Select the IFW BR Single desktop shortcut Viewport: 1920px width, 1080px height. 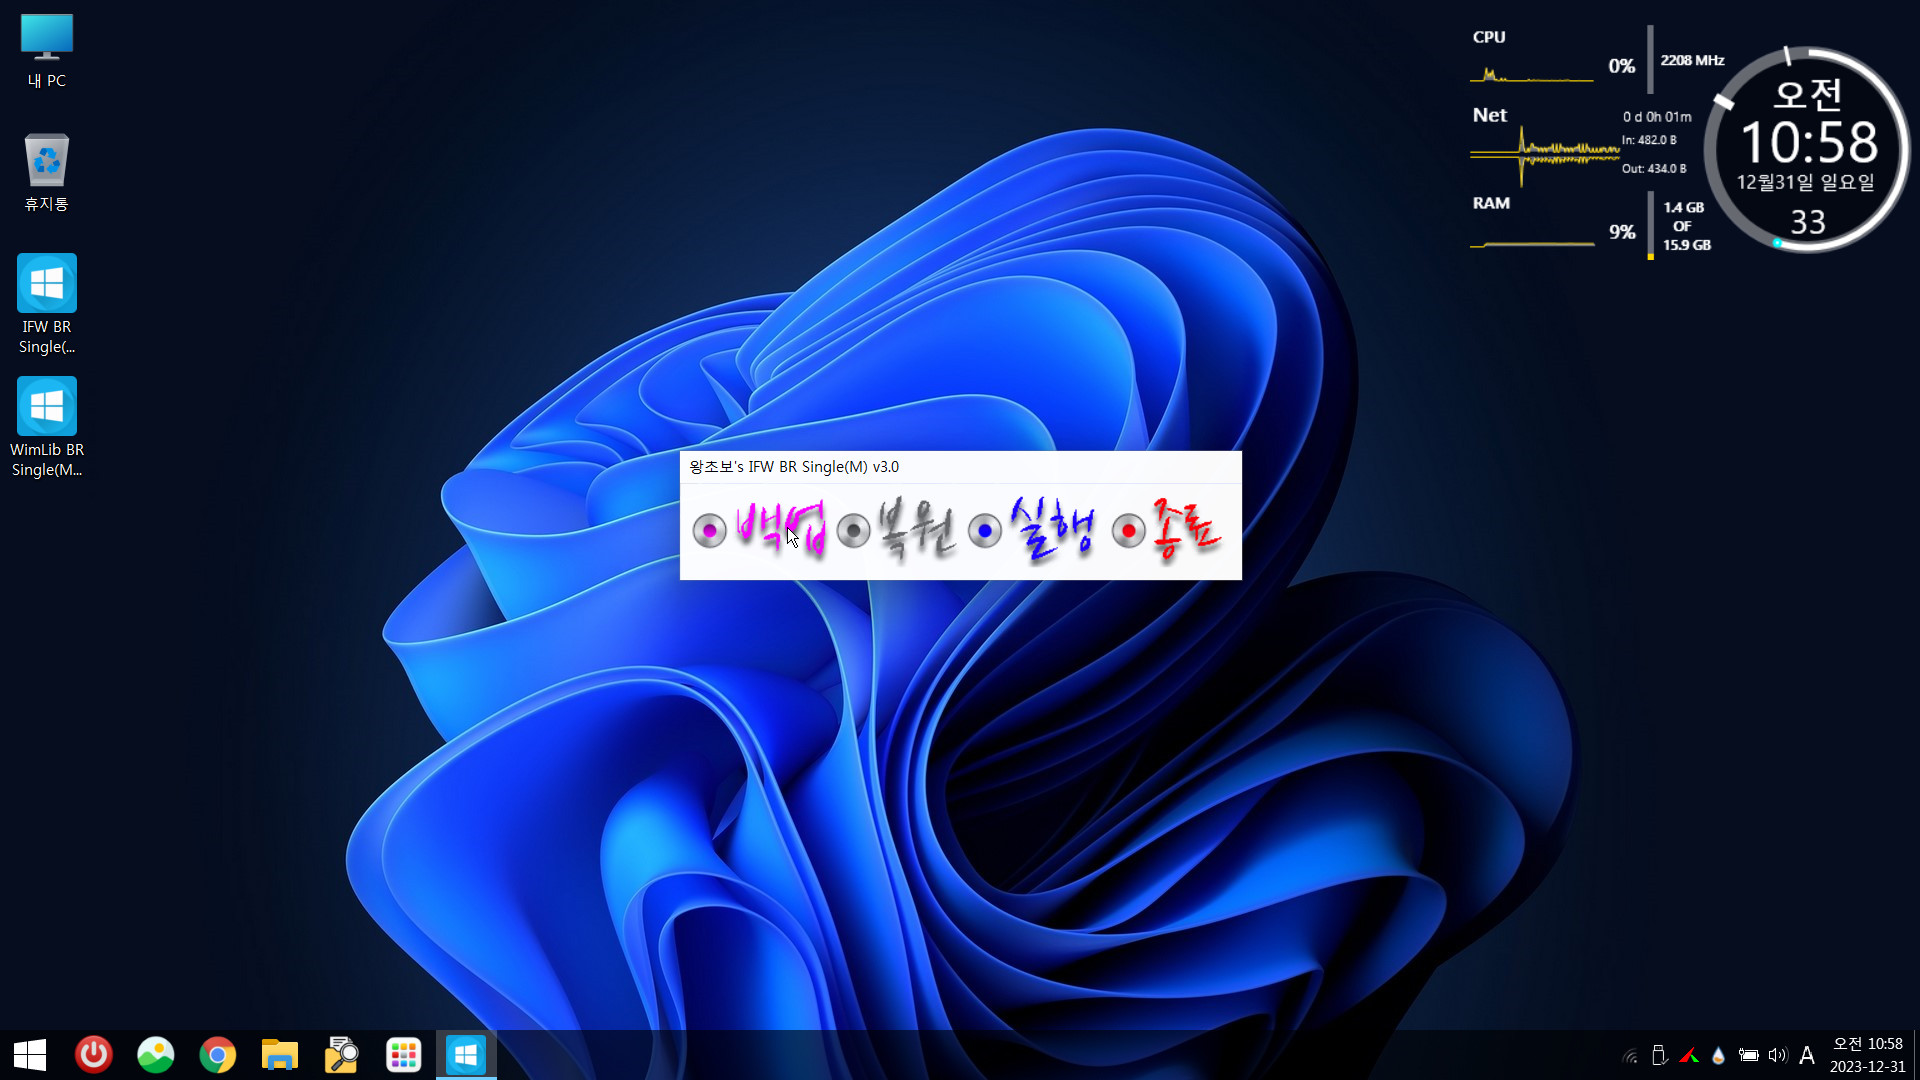pos(47,305)
